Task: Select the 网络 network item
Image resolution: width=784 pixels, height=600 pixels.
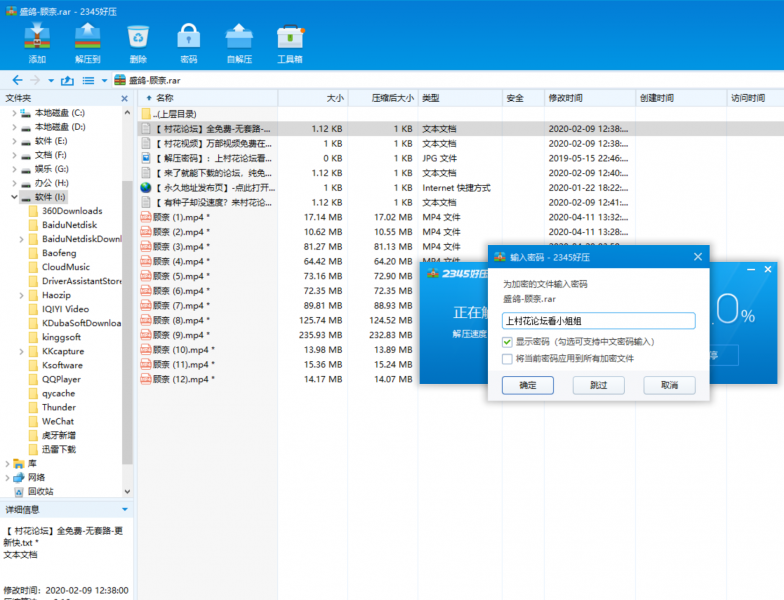Action: point(36,477)
